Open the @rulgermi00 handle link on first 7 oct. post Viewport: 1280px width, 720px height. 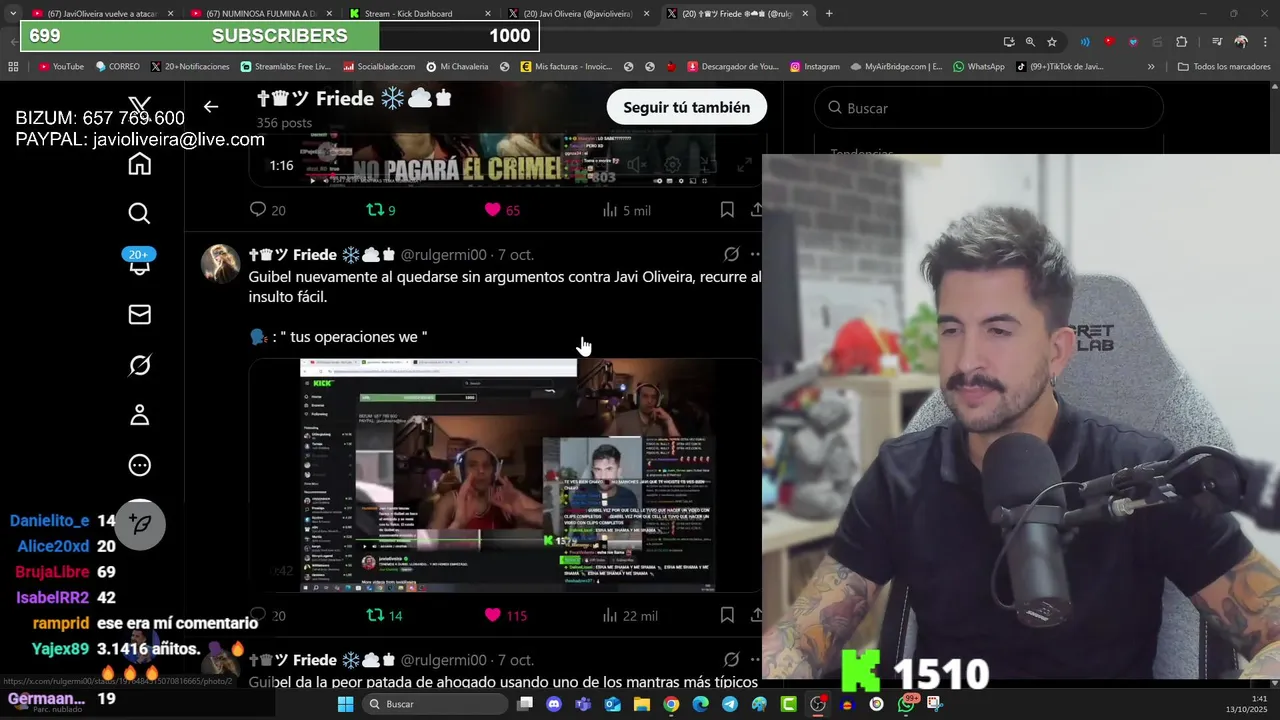point(443,255)
